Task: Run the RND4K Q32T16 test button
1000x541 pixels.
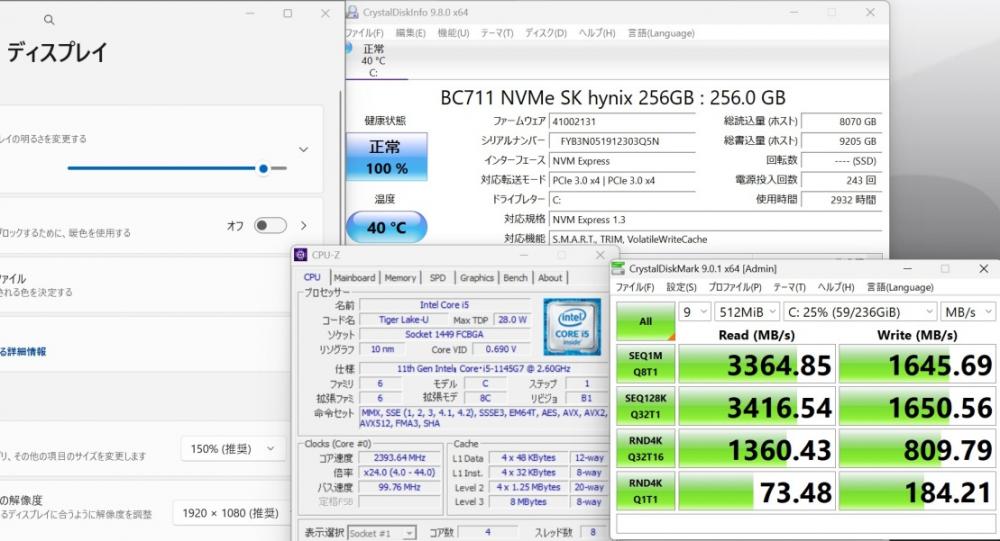Action: 645,448
